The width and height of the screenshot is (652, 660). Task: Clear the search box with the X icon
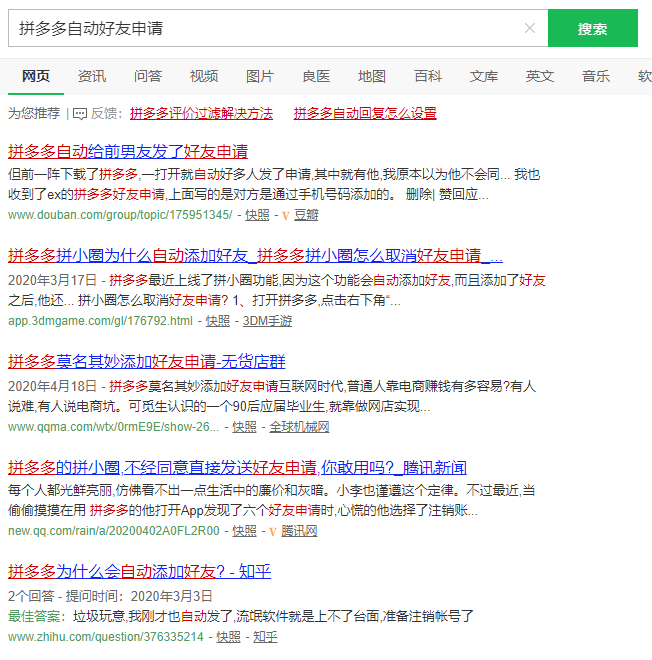pos(530,28)
